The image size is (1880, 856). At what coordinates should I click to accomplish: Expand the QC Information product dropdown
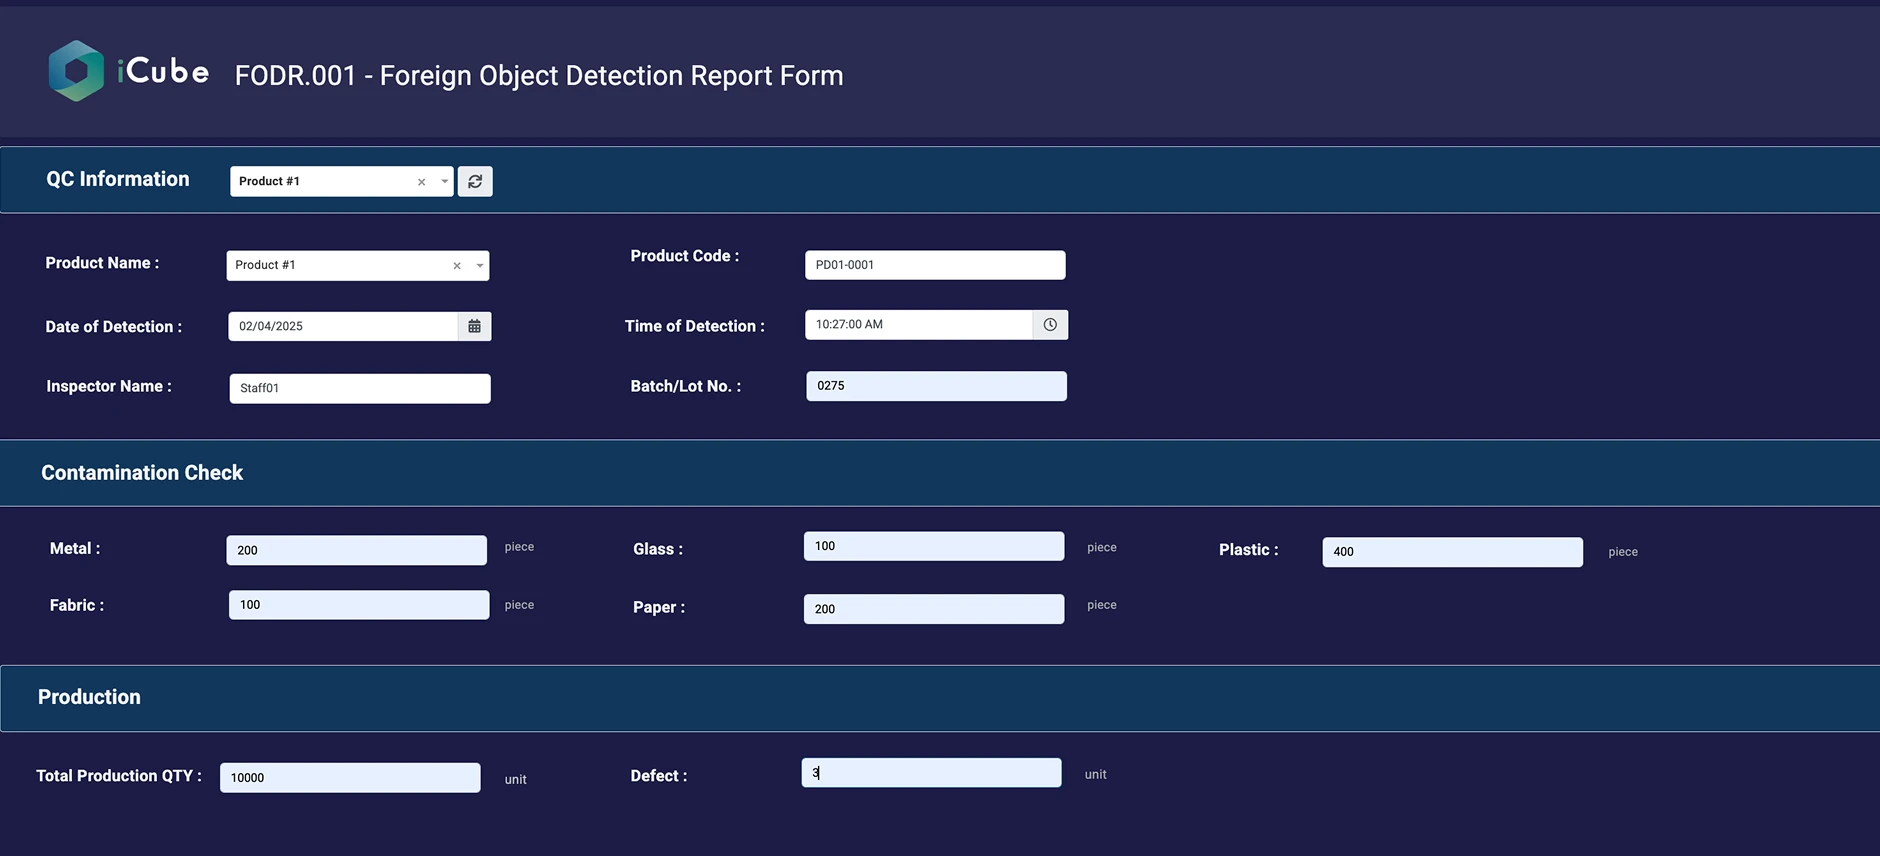point(445,182)
